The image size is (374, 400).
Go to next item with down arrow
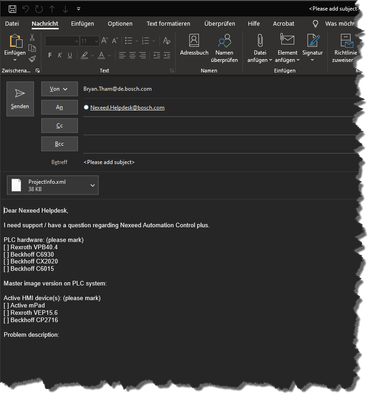[65, 9]
